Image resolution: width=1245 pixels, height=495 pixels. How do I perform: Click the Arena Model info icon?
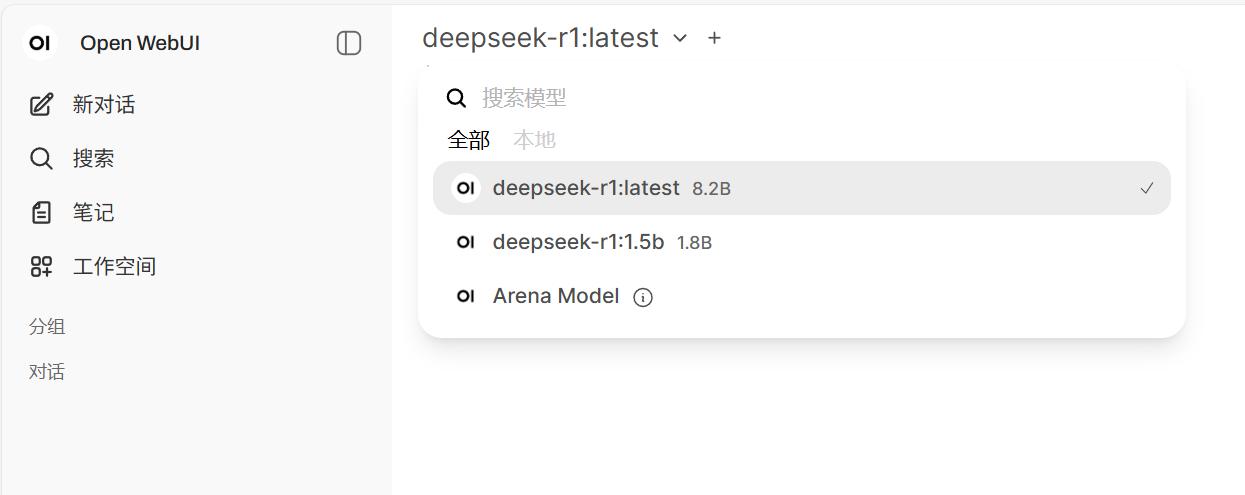[643, 297]
